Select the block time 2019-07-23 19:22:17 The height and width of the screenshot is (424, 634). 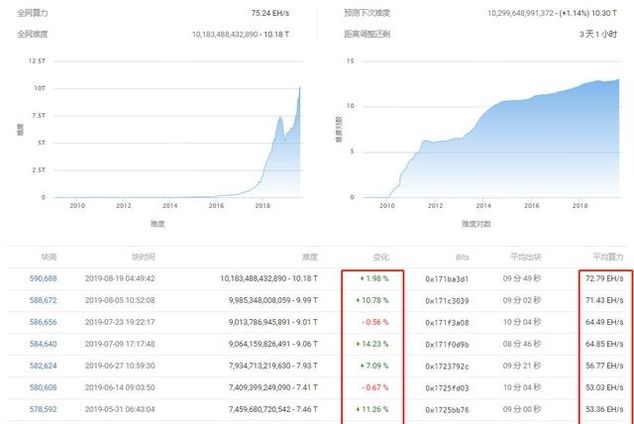[120, 322]
